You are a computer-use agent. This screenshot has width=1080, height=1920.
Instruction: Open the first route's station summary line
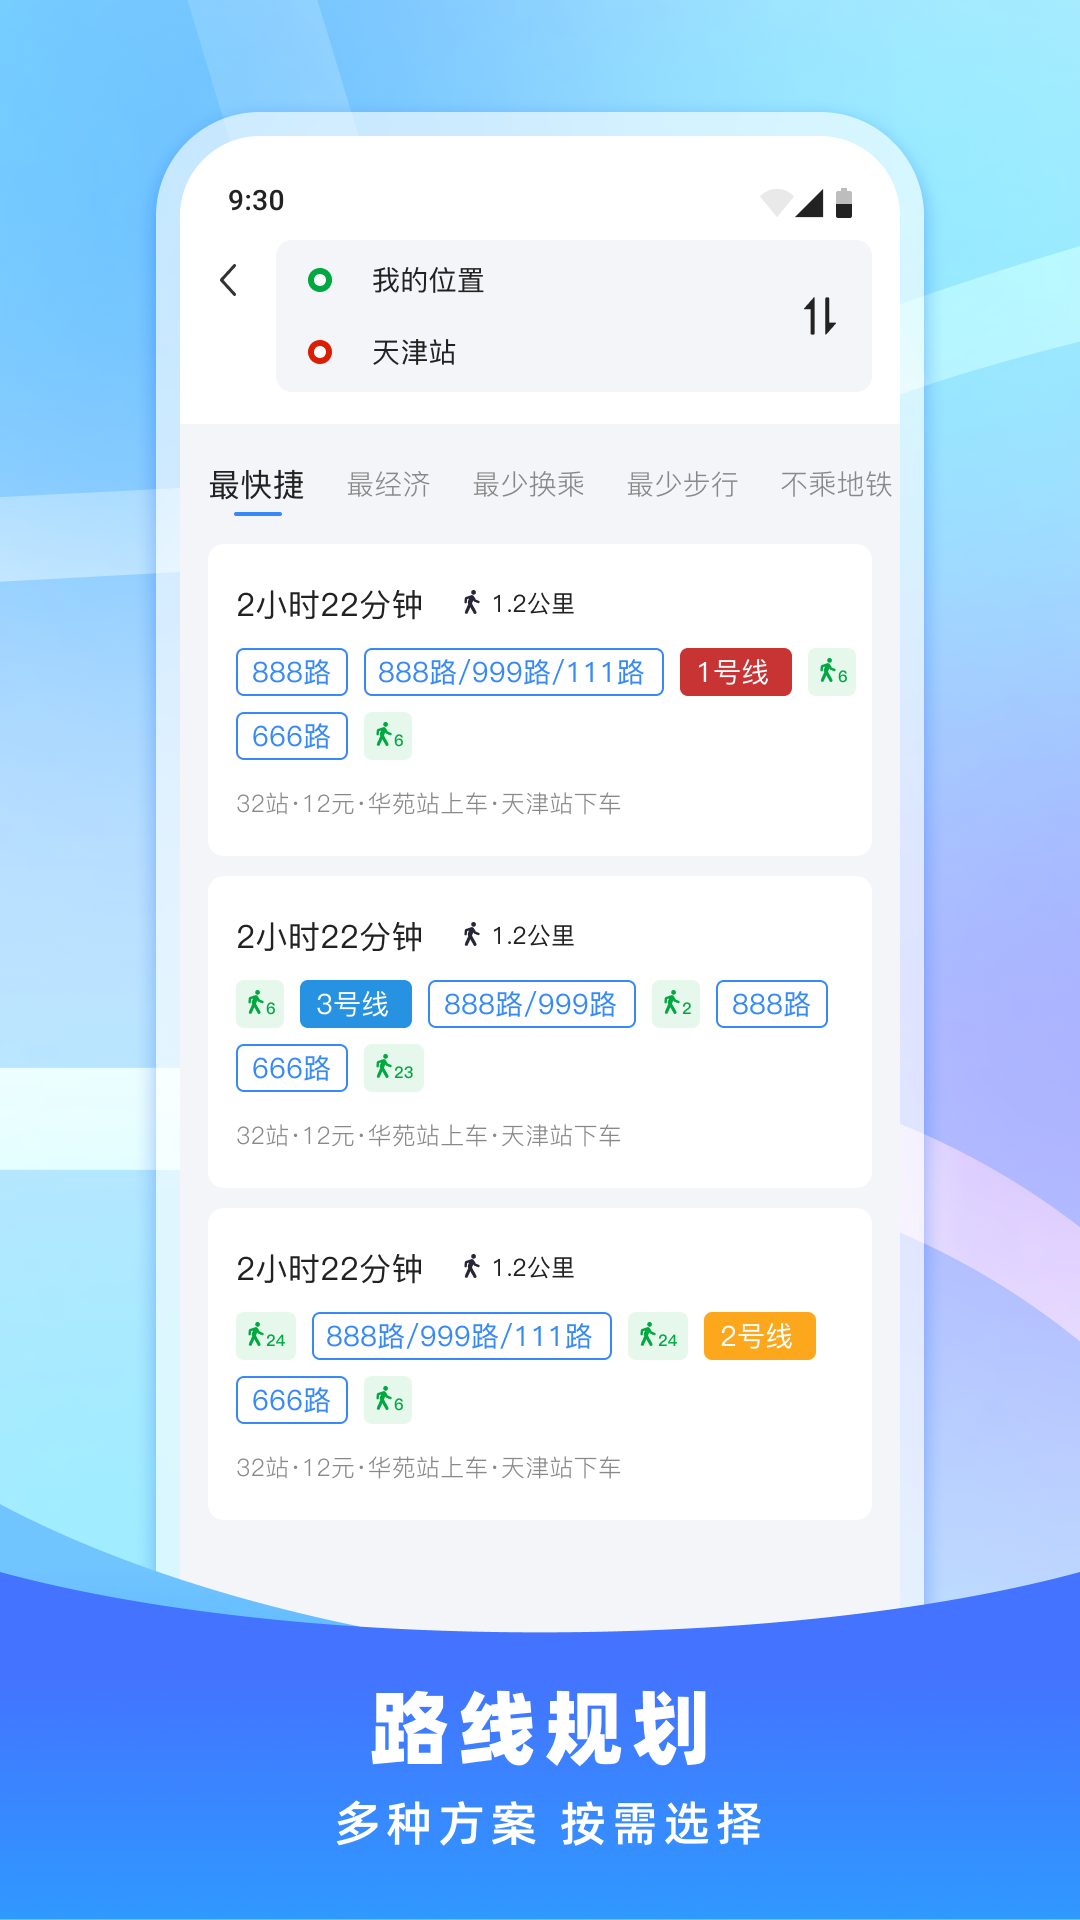pyautogui.click(x=428, y=804)
